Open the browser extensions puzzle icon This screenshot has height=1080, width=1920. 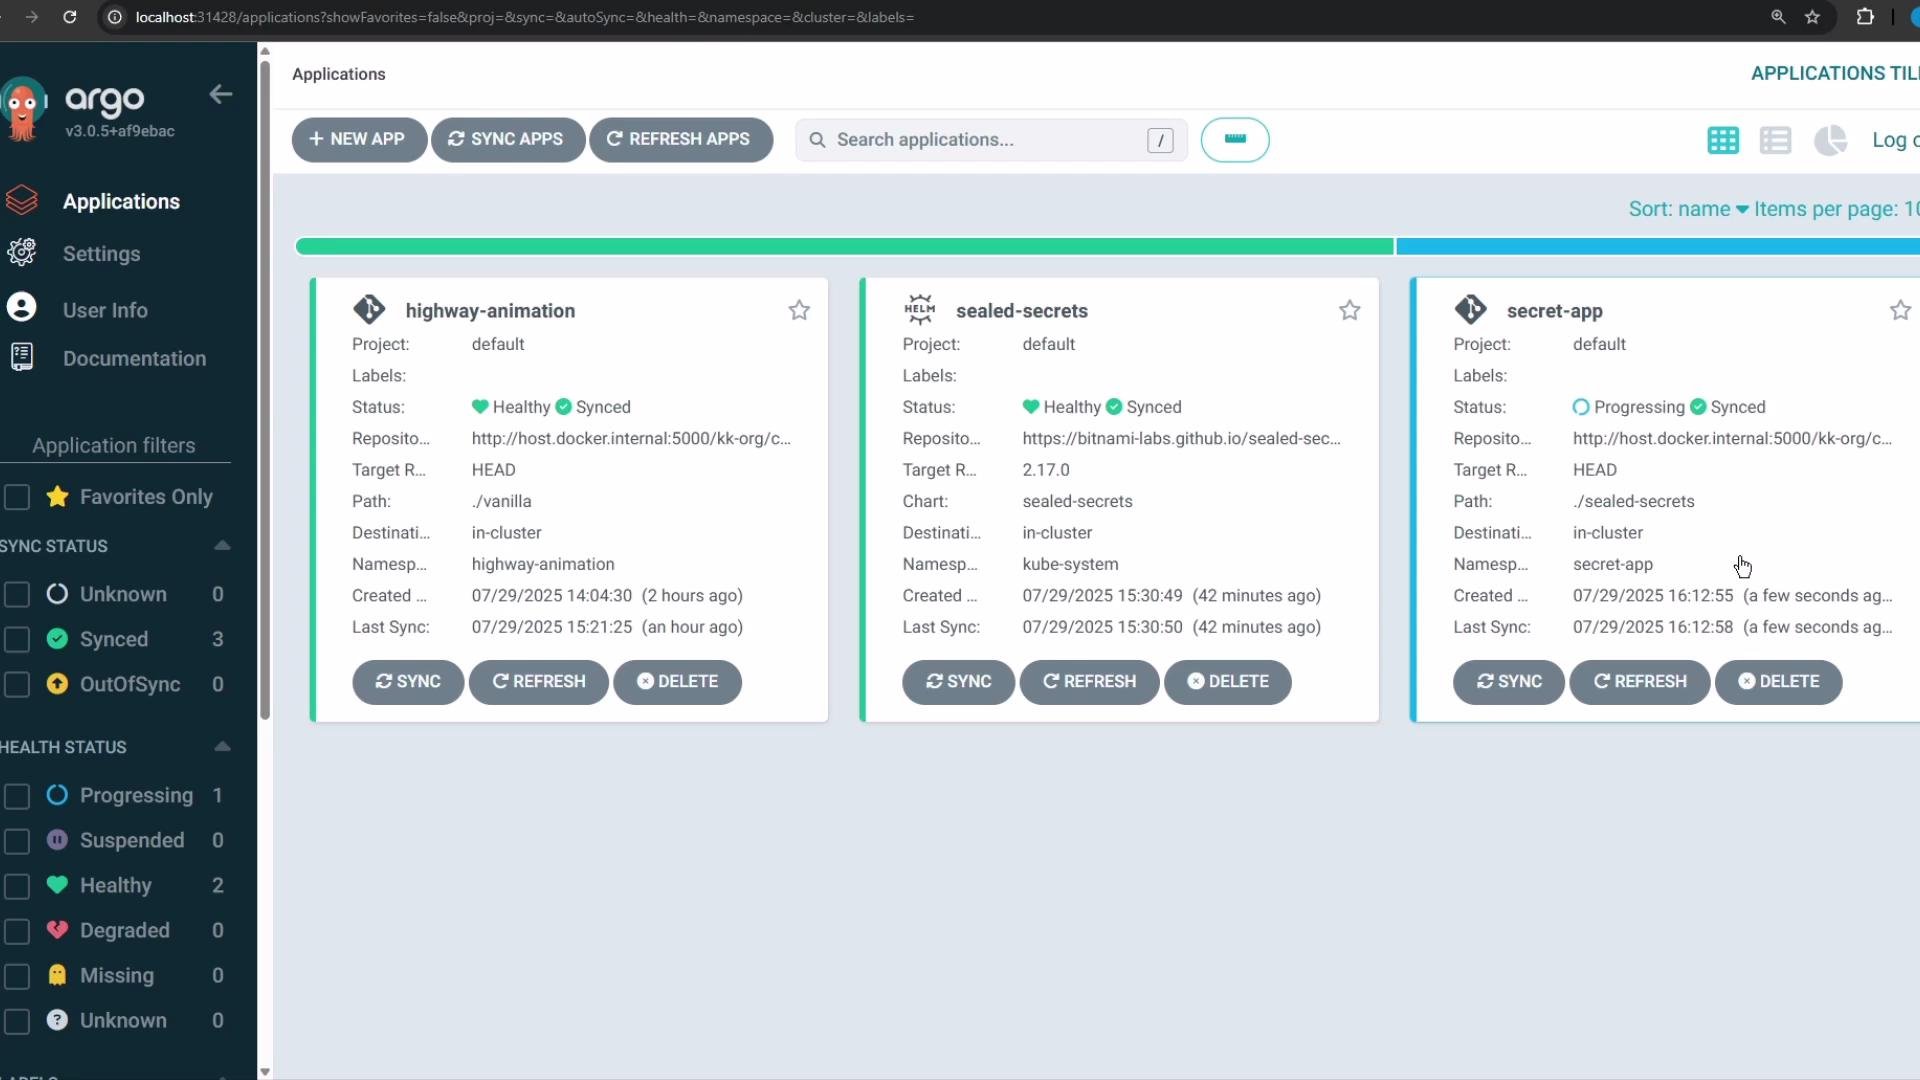(x=1865, y=17)
